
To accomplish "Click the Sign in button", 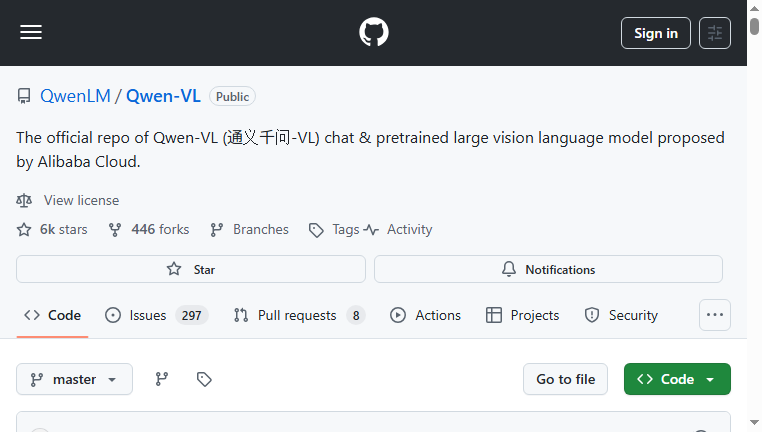I will (656, 33).
